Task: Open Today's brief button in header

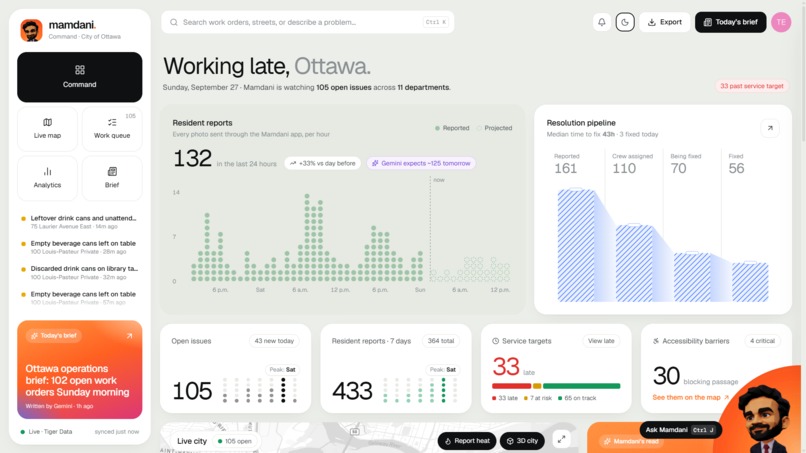Action: pos(730,22)
